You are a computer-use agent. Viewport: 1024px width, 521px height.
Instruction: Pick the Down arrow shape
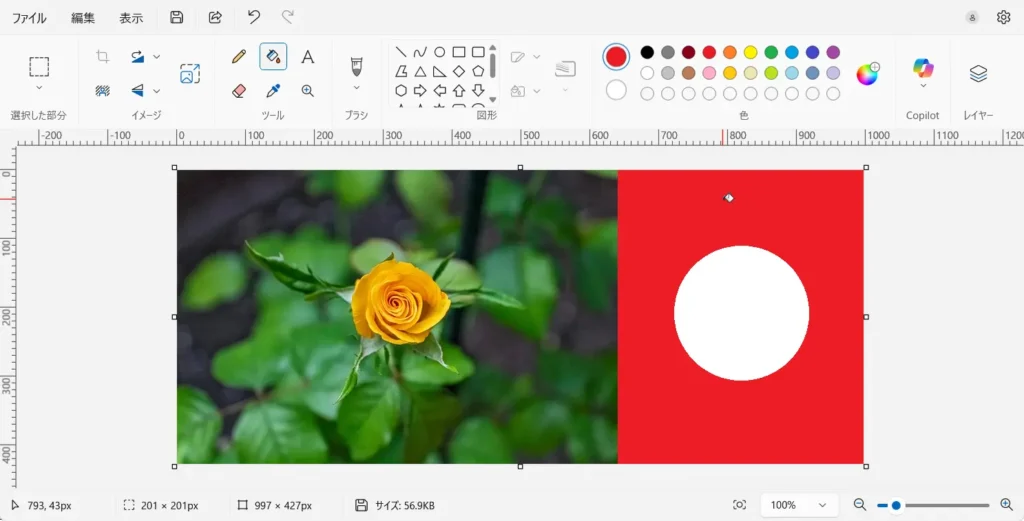point(478,90)
